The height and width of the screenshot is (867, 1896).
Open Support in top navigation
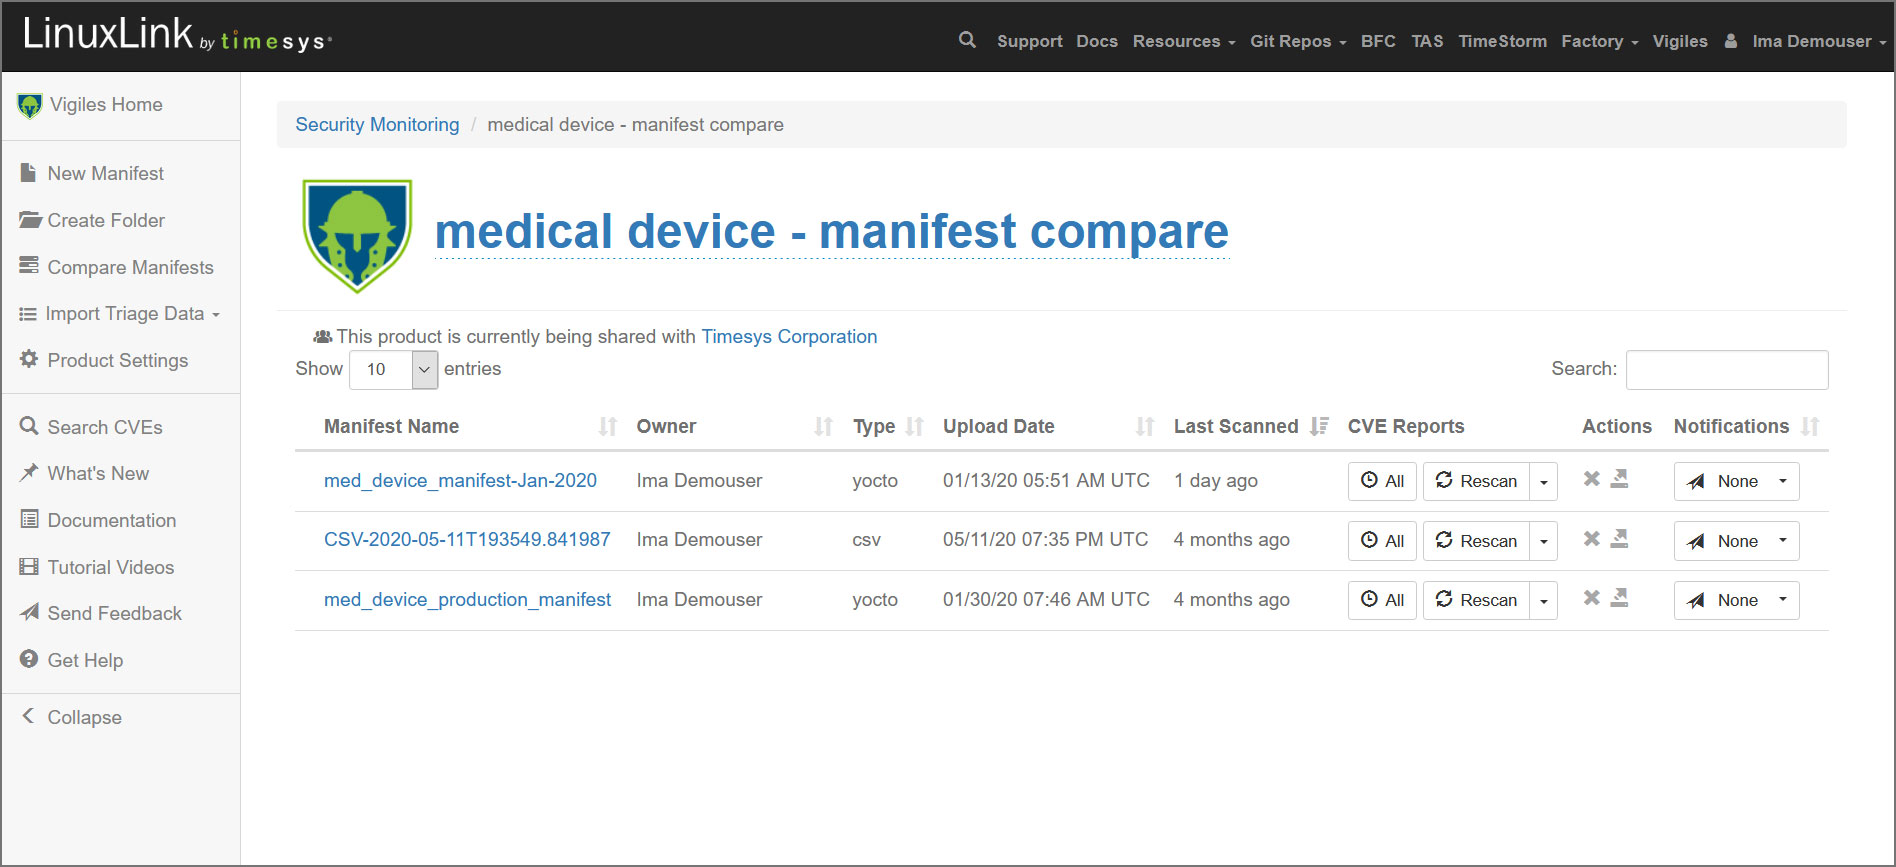(x=1029, y=41)
